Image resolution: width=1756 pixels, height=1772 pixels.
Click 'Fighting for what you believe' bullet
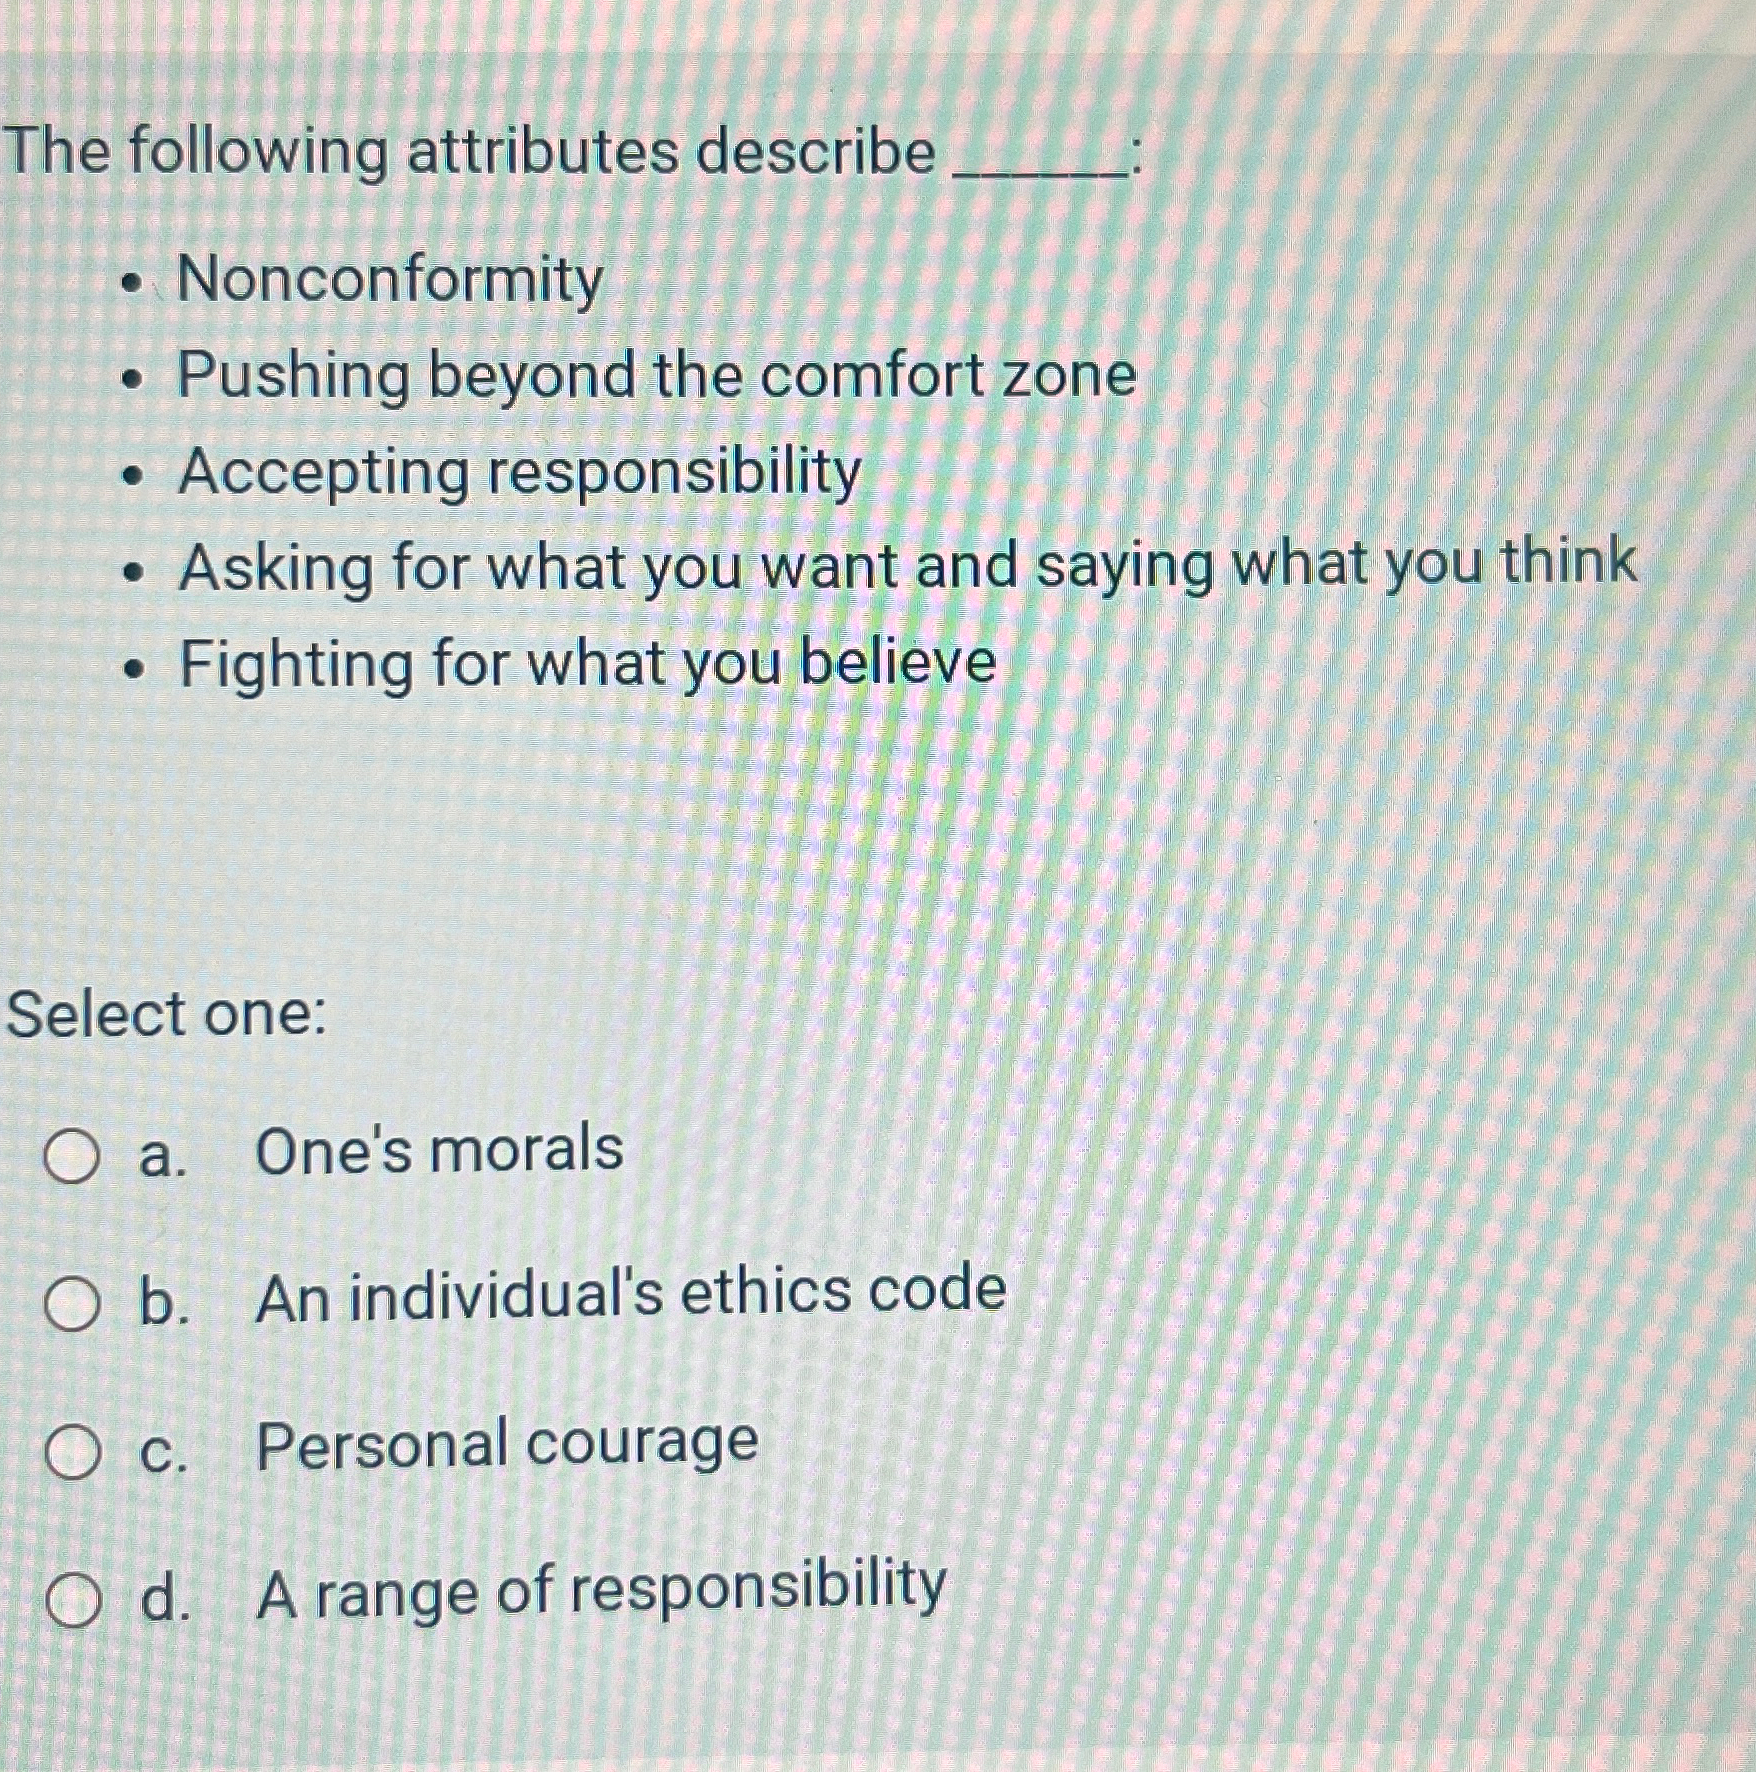click(x=588, y=664)
